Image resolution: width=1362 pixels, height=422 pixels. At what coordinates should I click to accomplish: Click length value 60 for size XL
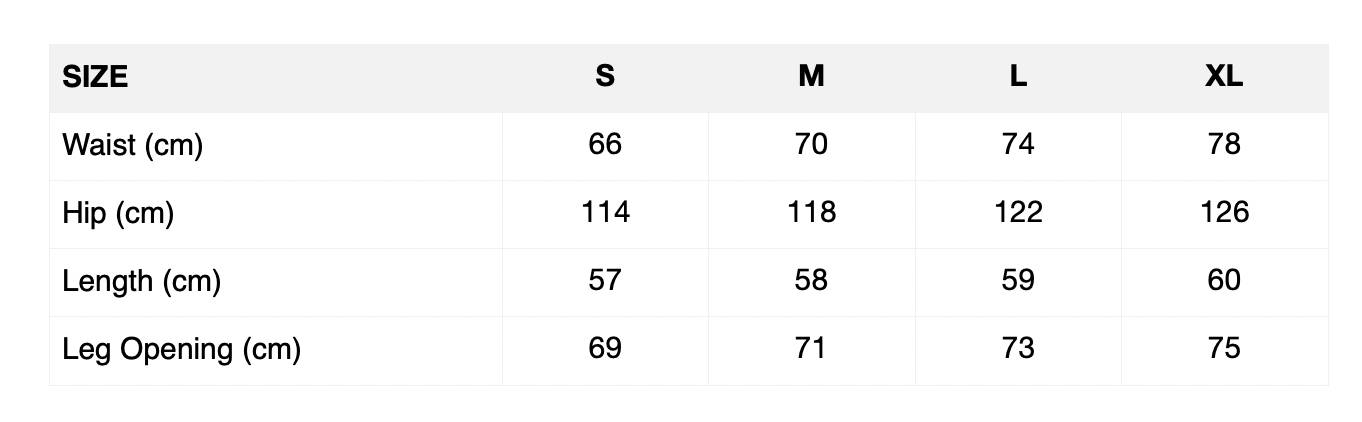tap(1224, 281)
